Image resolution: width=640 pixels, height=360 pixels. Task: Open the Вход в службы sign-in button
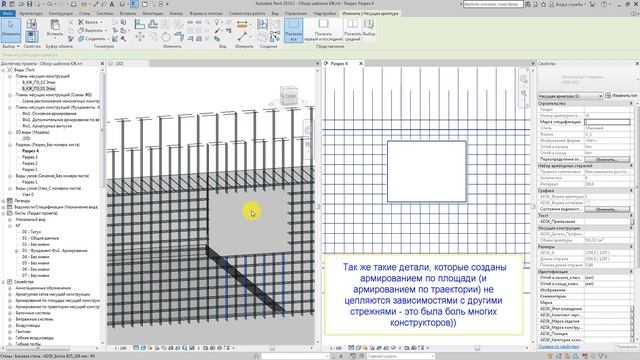pyautogui.click(x=568, y=4)
